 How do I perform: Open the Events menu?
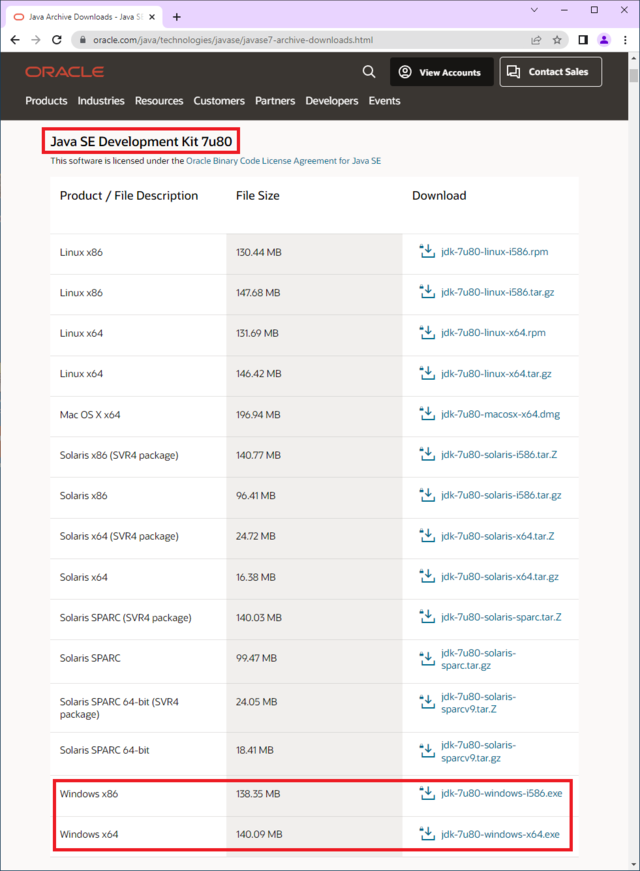point(384,101)
